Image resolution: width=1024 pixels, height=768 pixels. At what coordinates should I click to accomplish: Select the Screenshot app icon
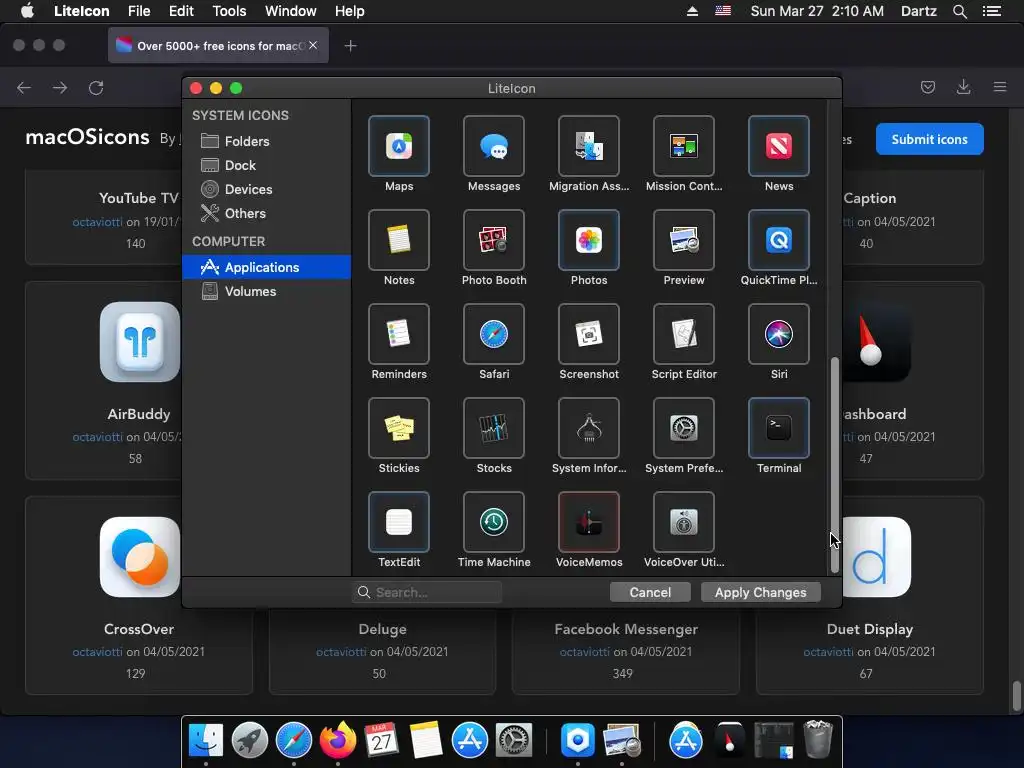coord(588,334)
